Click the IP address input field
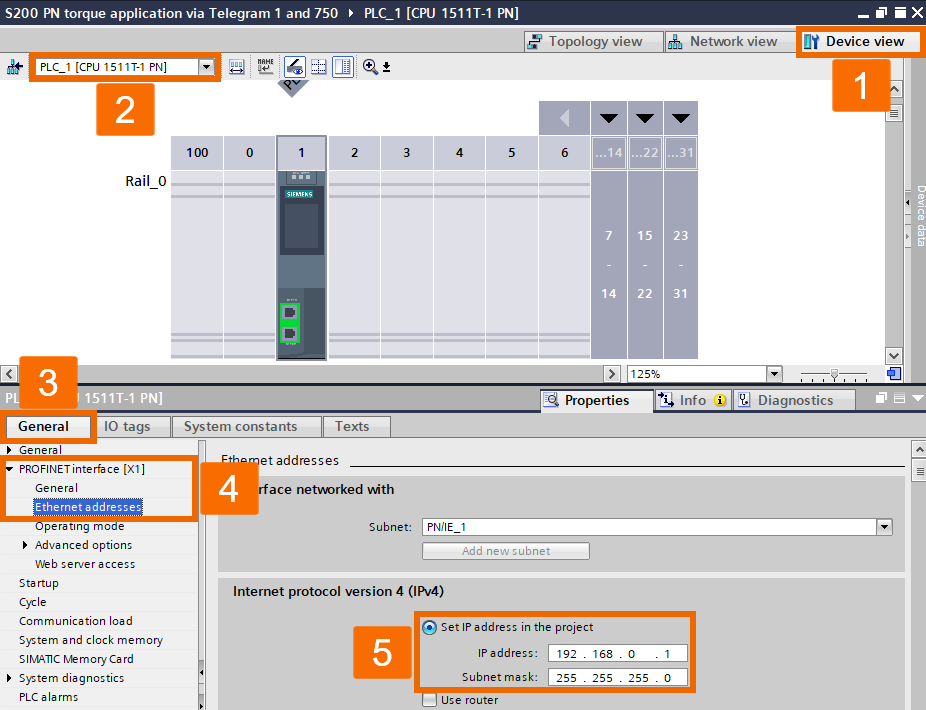 click(617, 654)
